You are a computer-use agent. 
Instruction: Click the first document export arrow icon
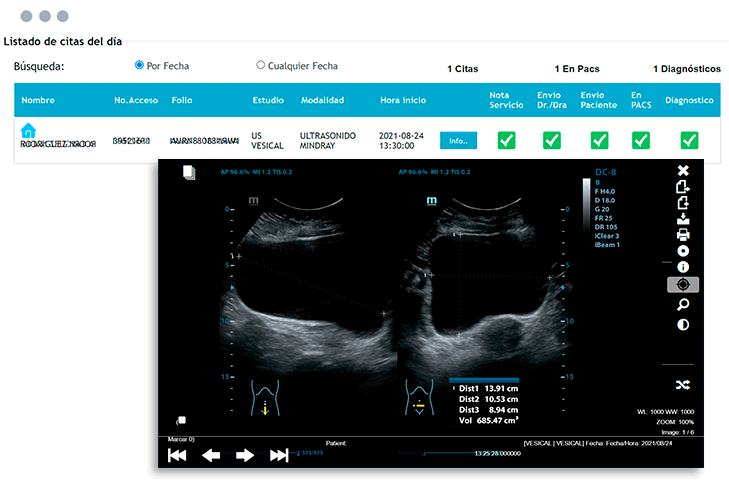coord(683,186)
